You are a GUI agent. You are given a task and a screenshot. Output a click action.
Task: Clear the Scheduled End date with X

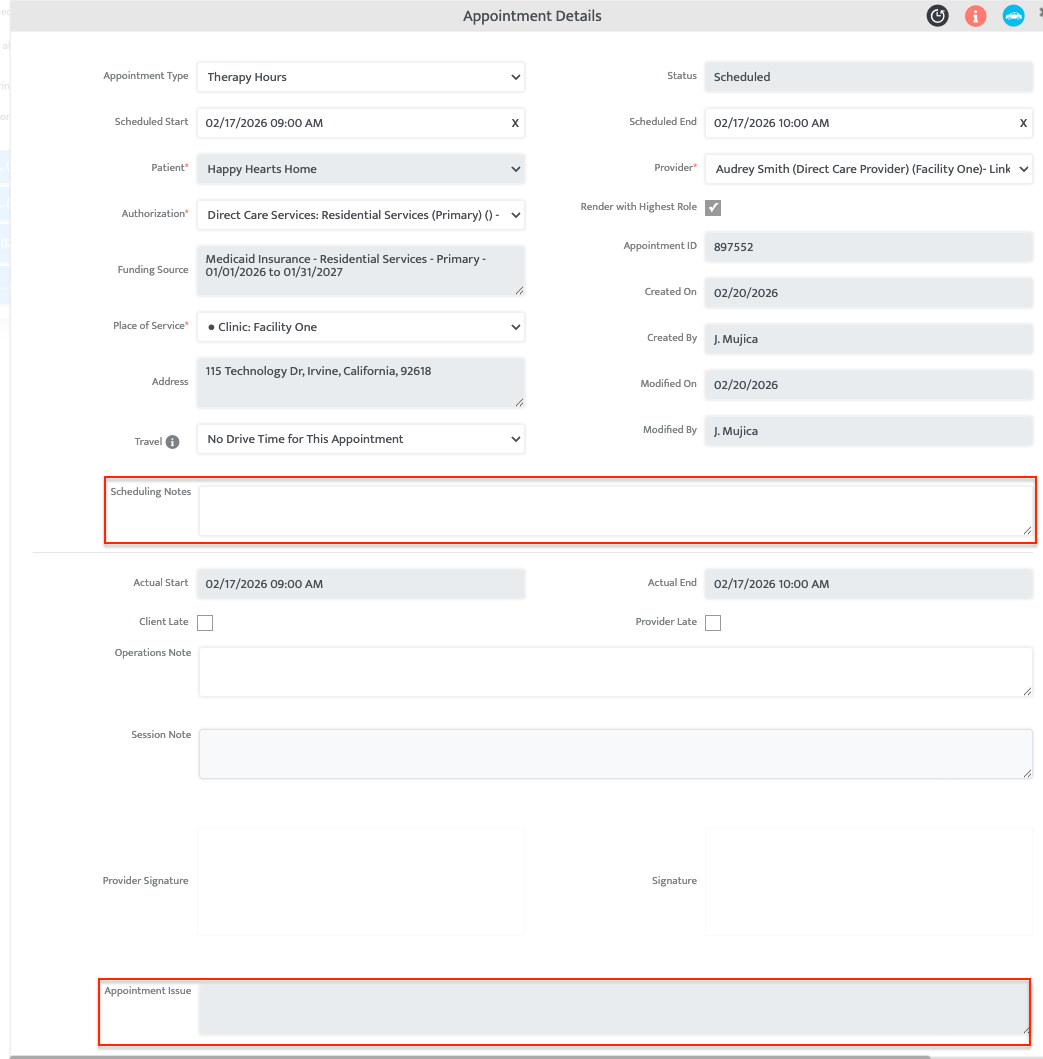[1023, 123]
